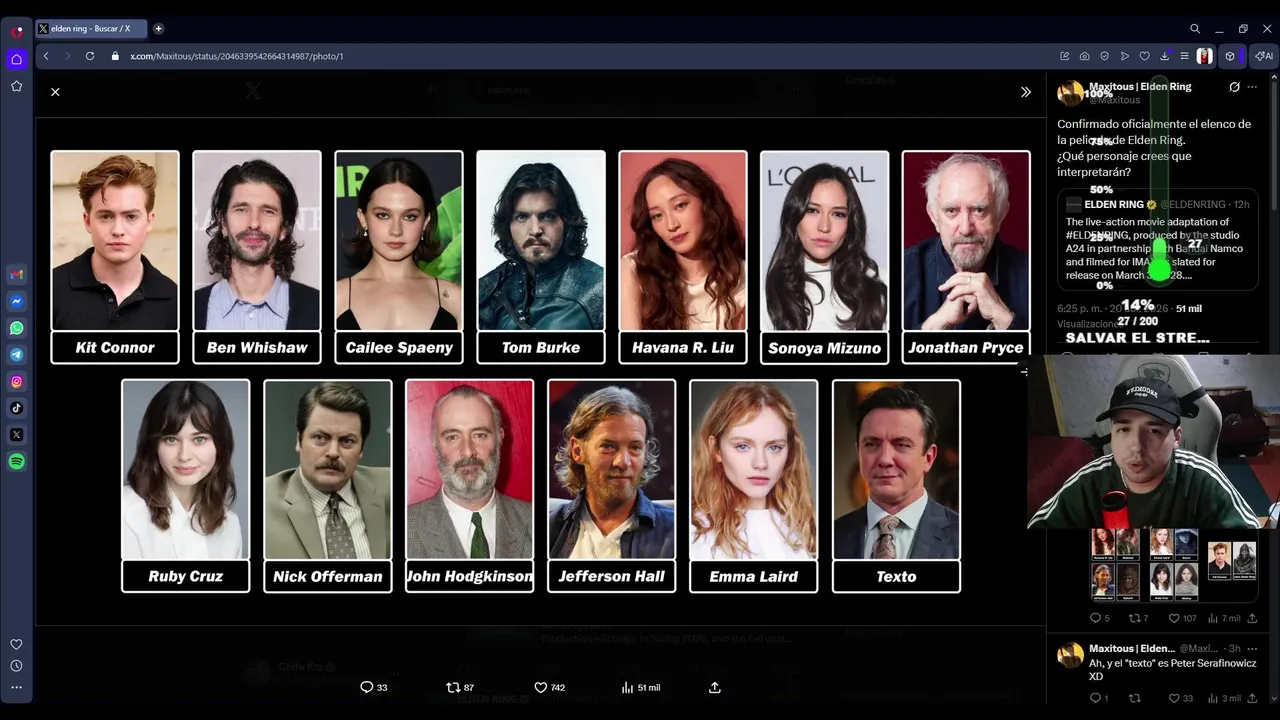Like the reply showing 107 likes

pyautogui.click(x=1182, y=618)
